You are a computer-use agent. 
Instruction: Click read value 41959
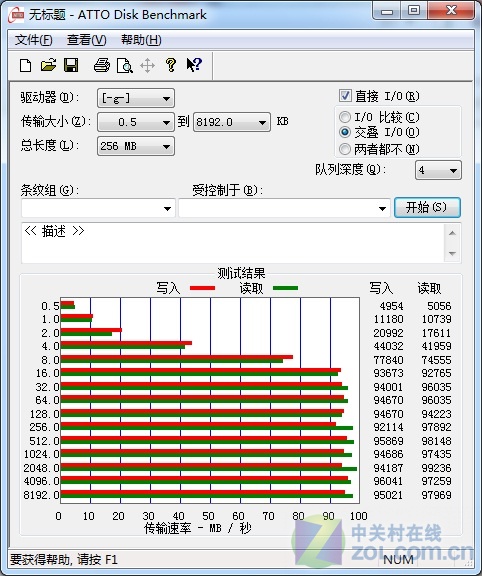click(436, 346)
